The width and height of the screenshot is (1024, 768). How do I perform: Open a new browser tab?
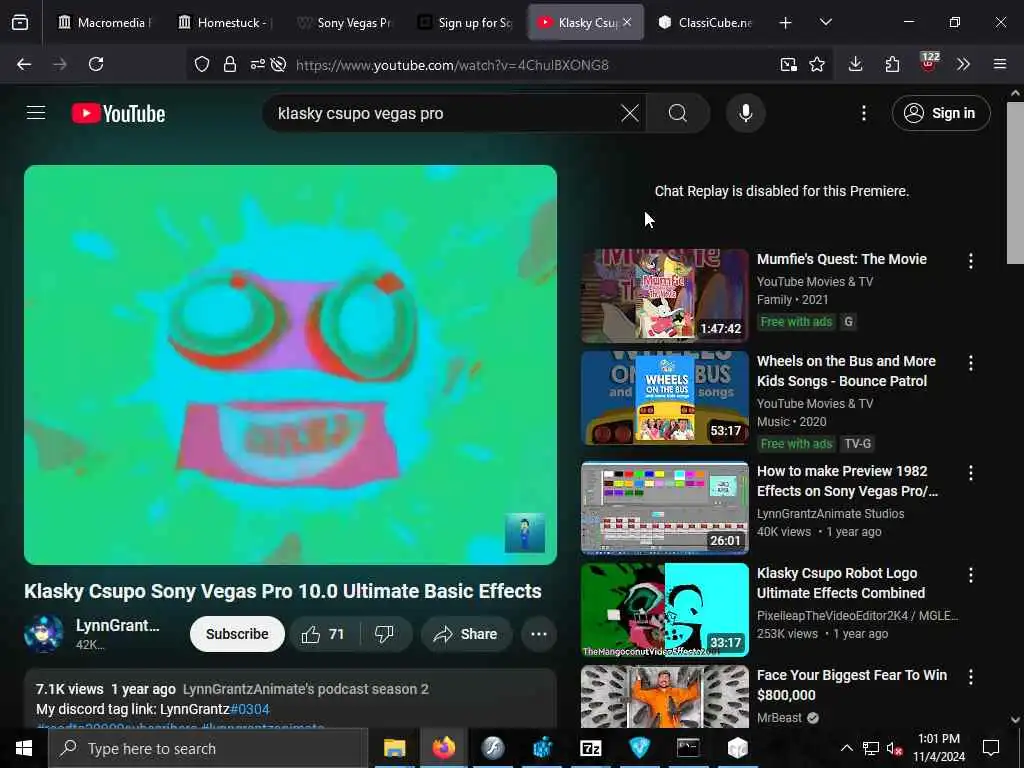[x=786, y=23]
